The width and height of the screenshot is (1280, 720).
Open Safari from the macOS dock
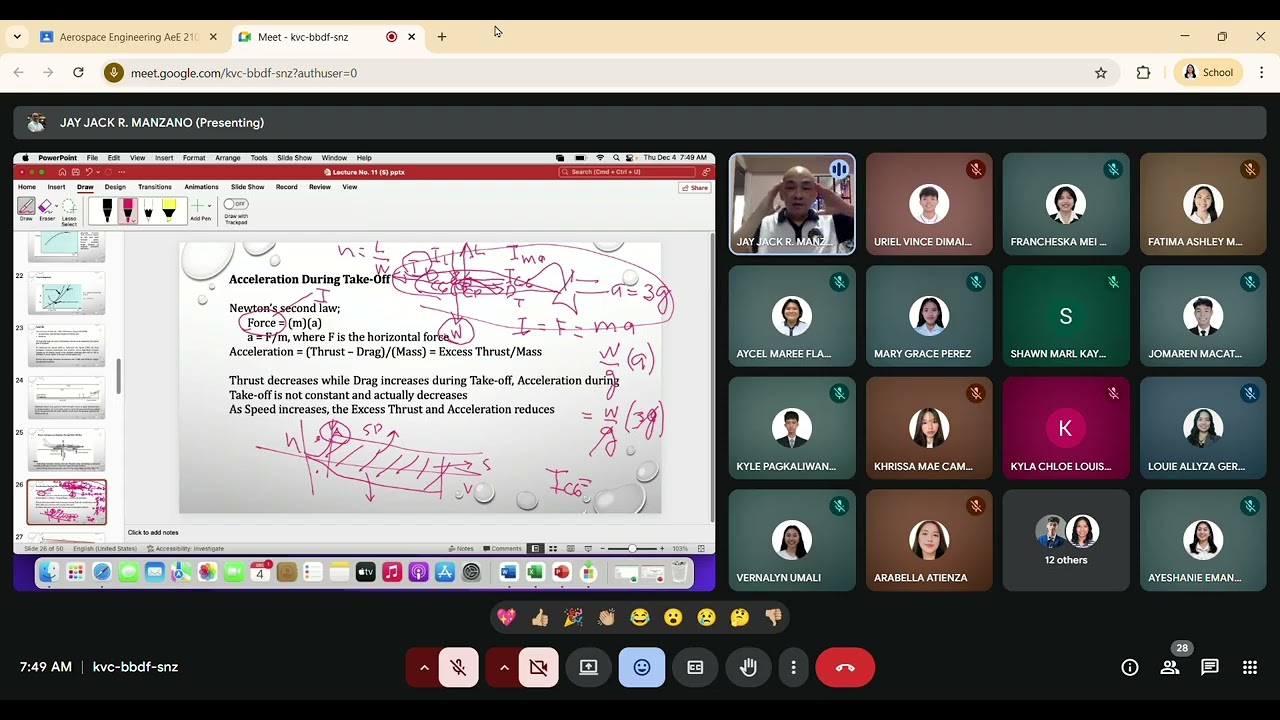[x=102, y=572]
